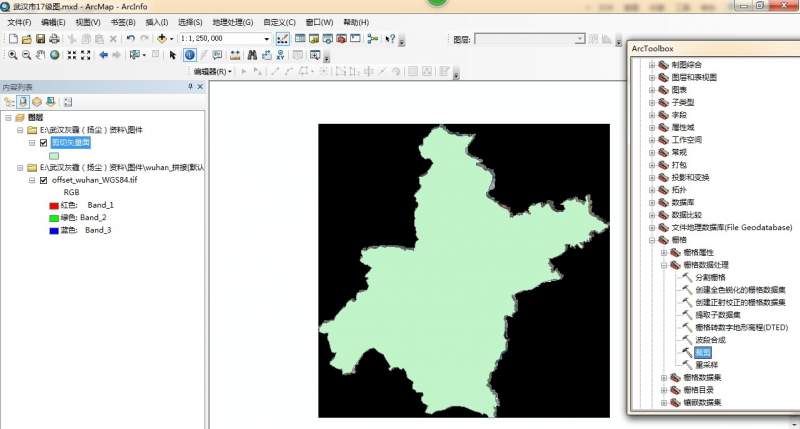
Task: Click the Open map document folder icon
Action: 27,39
